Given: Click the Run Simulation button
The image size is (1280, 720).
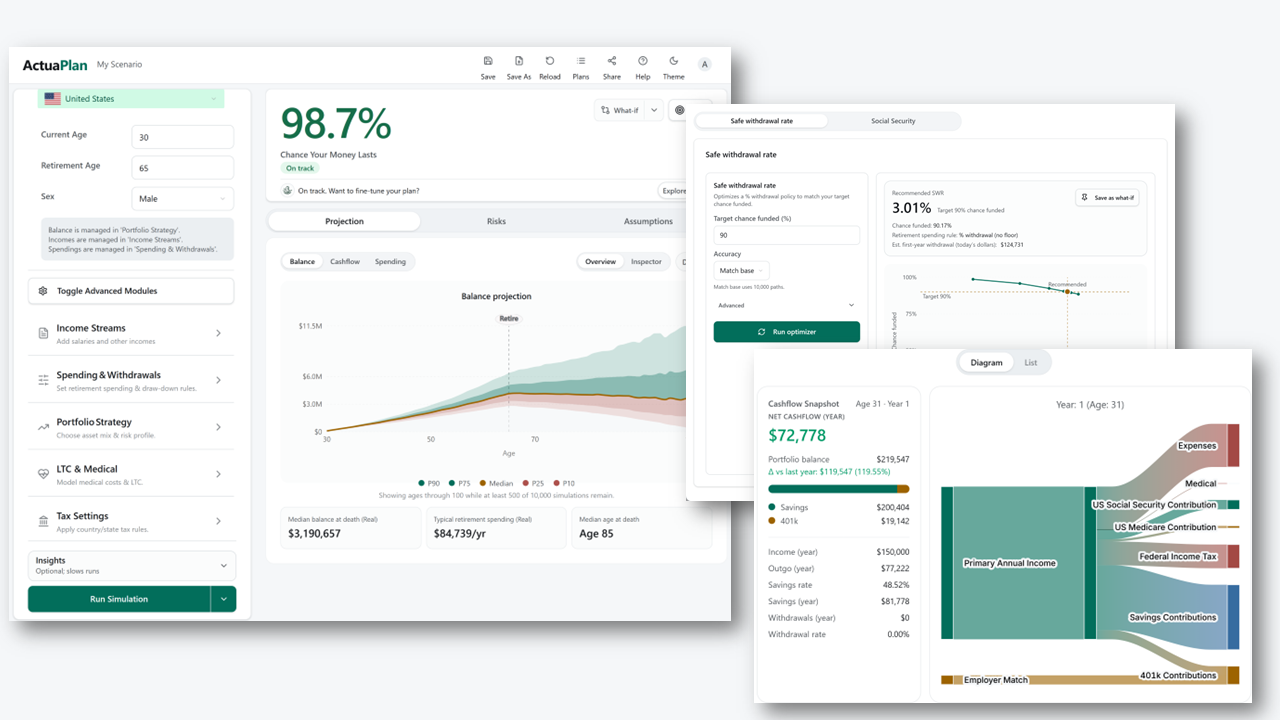Looking at the screenshot, I should click(119, 599).
